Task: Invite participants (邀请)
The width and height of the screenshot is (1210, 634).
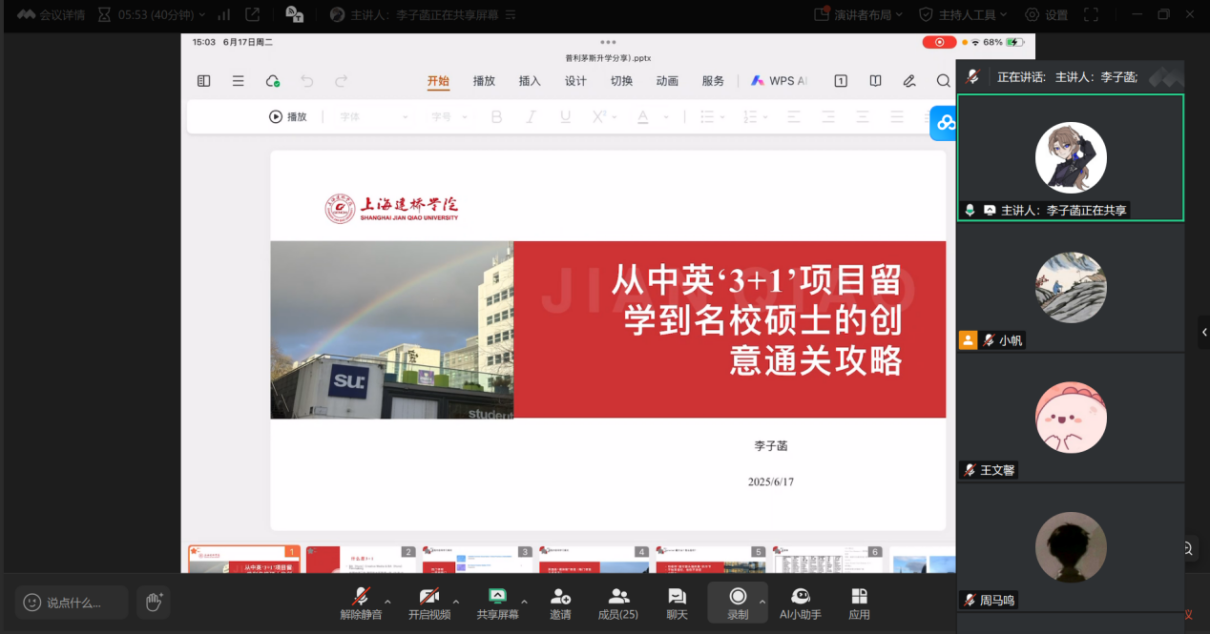Action: (560, 603)
